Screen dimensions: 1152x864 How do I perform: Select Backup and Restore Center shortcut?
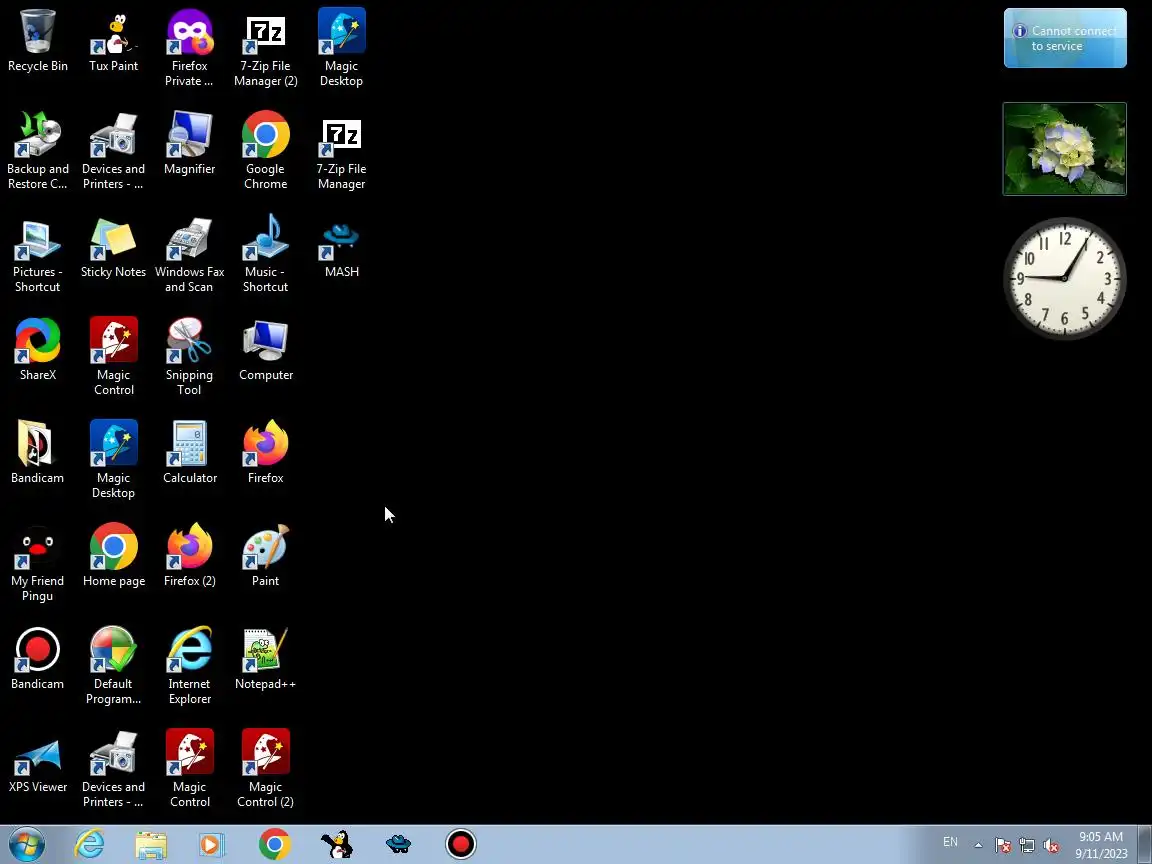coord(37,151)
